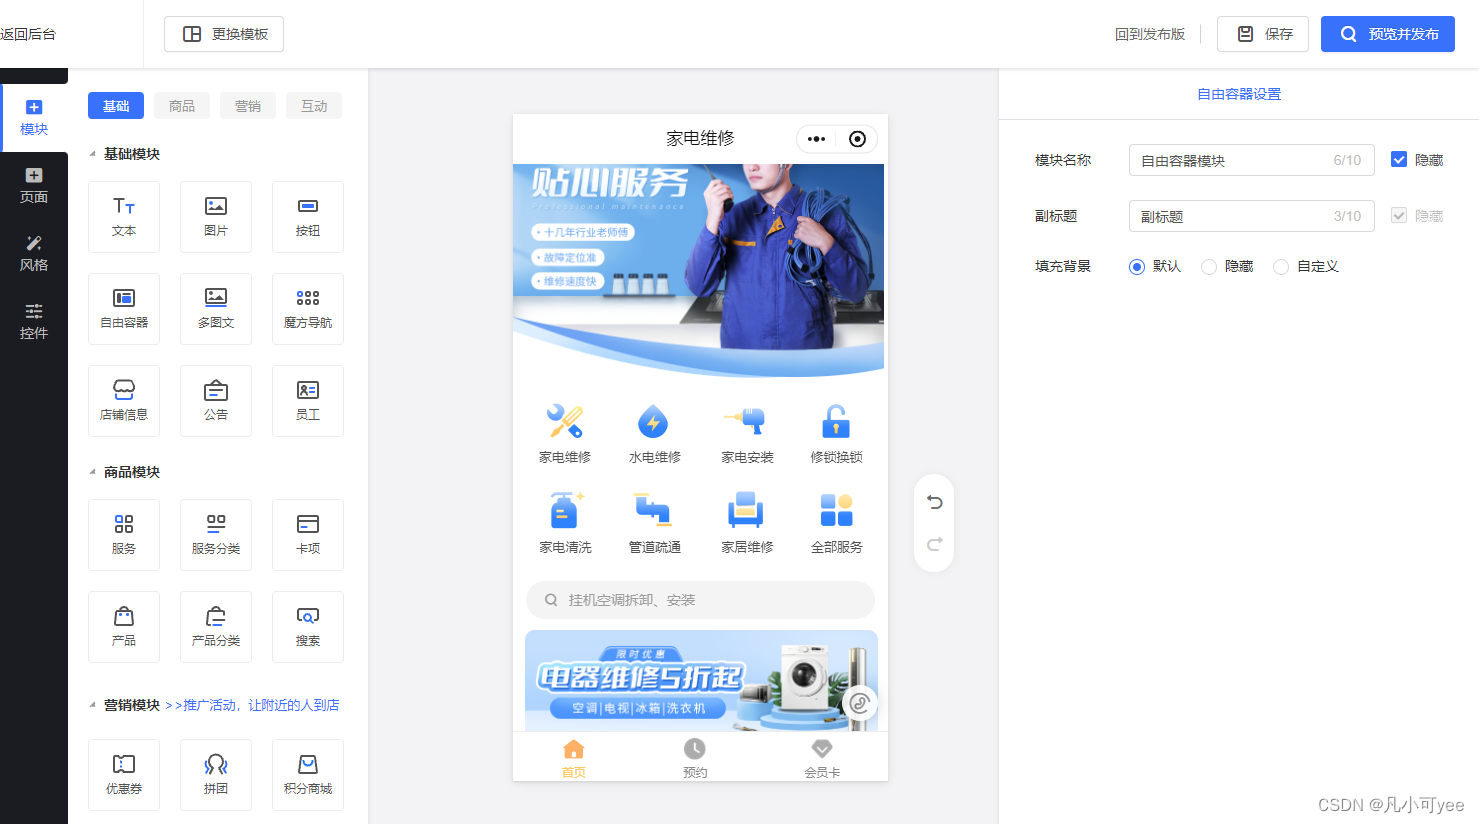Select the 预约 tab in phone preview
This screenshot has width=1479, height=824.
click(695, 758)
